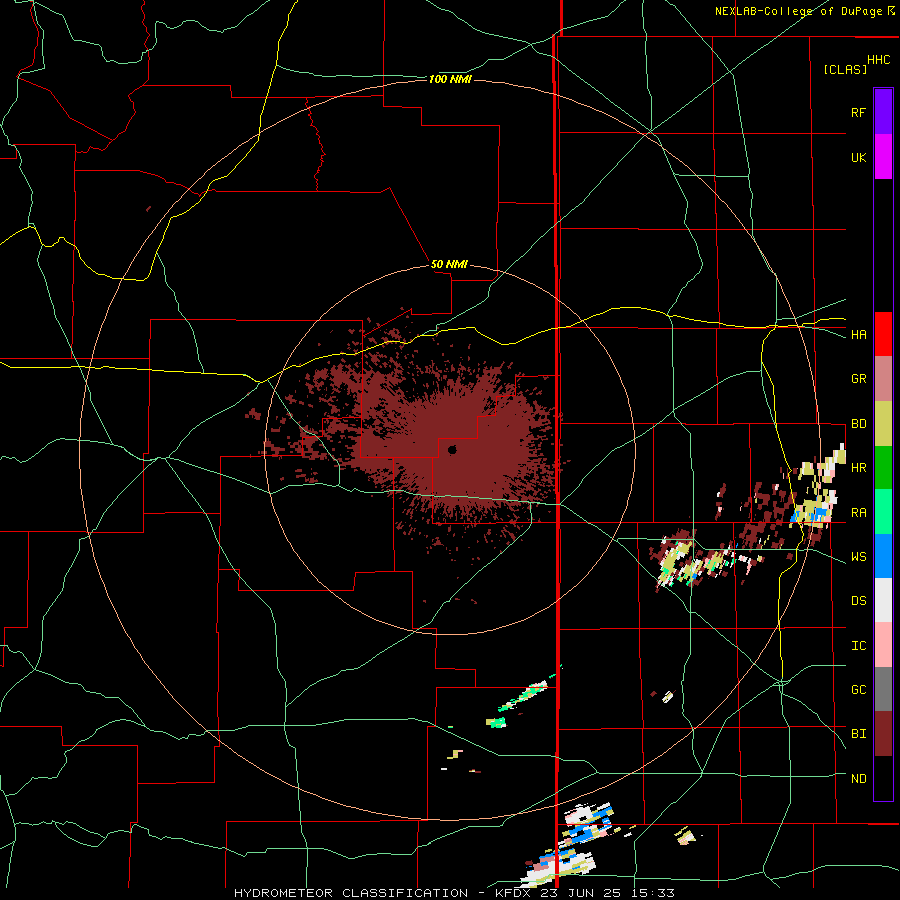Click the 50 NMI range ring label
The width and height of the screenshot is (900, 900).
coord(449,265)
